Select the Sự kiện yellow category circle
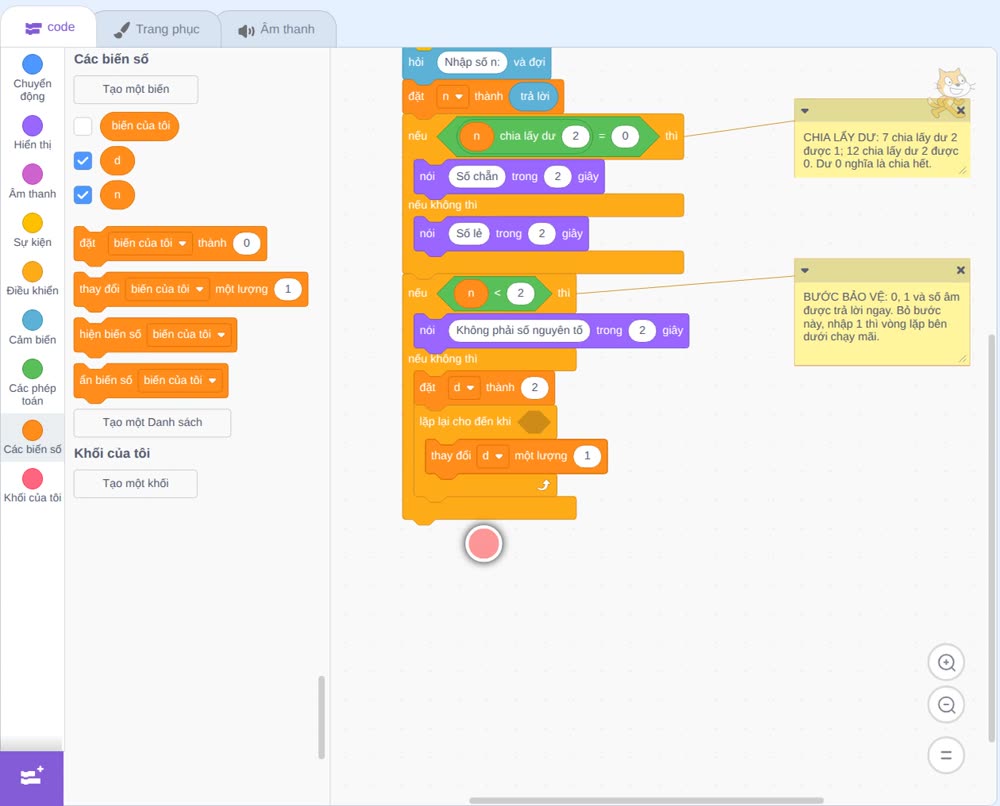The image size is (1000, 806). point(33,223)
